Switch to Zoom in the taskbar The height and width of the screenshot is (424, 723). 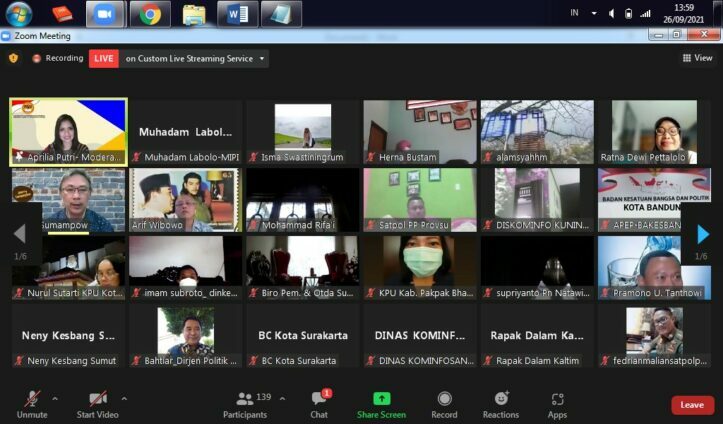pyautogui.click(x=105, y=14)
